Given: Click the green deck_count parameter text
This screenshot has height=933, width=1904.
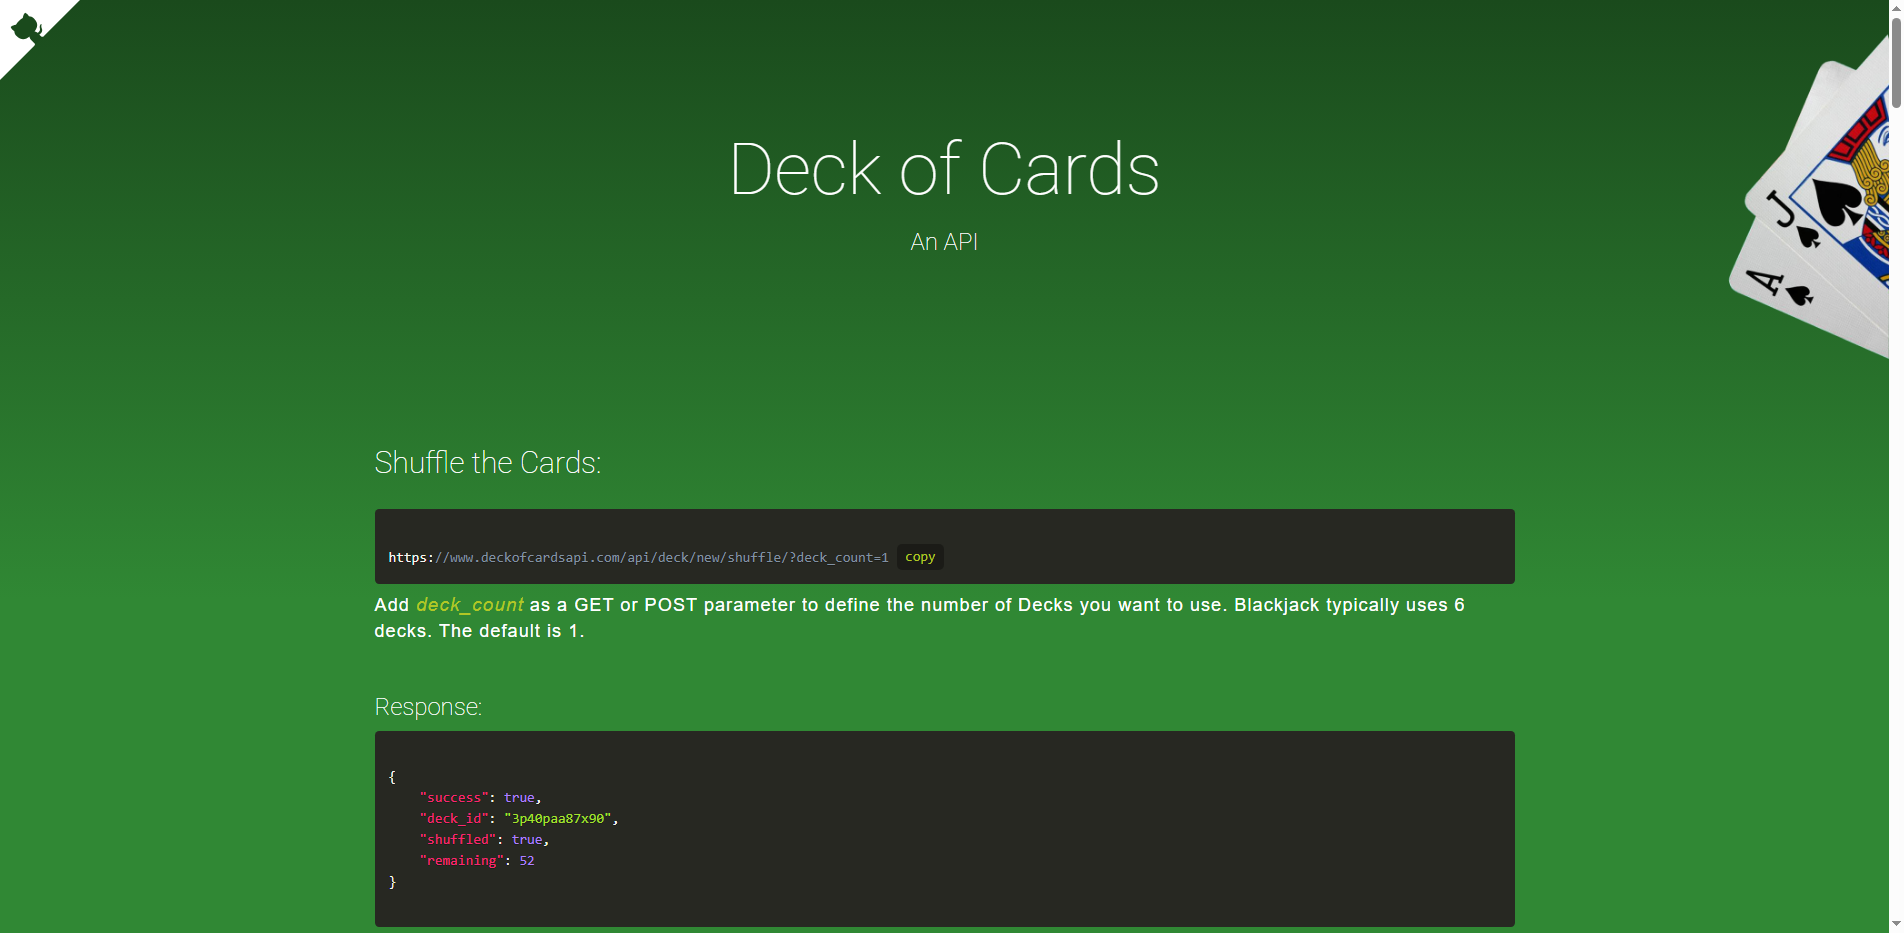Looking at the screenshot, I should [469, 605].
